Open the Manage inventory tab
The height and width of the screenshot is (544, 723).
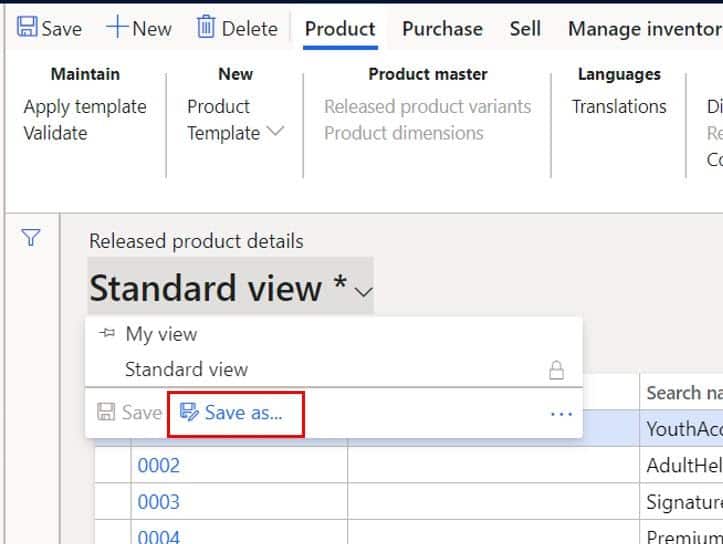[x=645, y=29]
